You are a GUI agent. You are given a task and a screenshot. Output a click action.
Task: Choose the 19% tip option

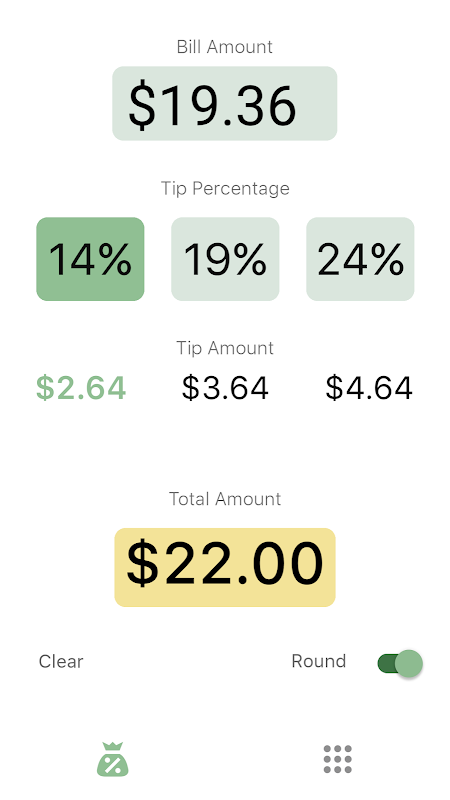pos(225,259)
